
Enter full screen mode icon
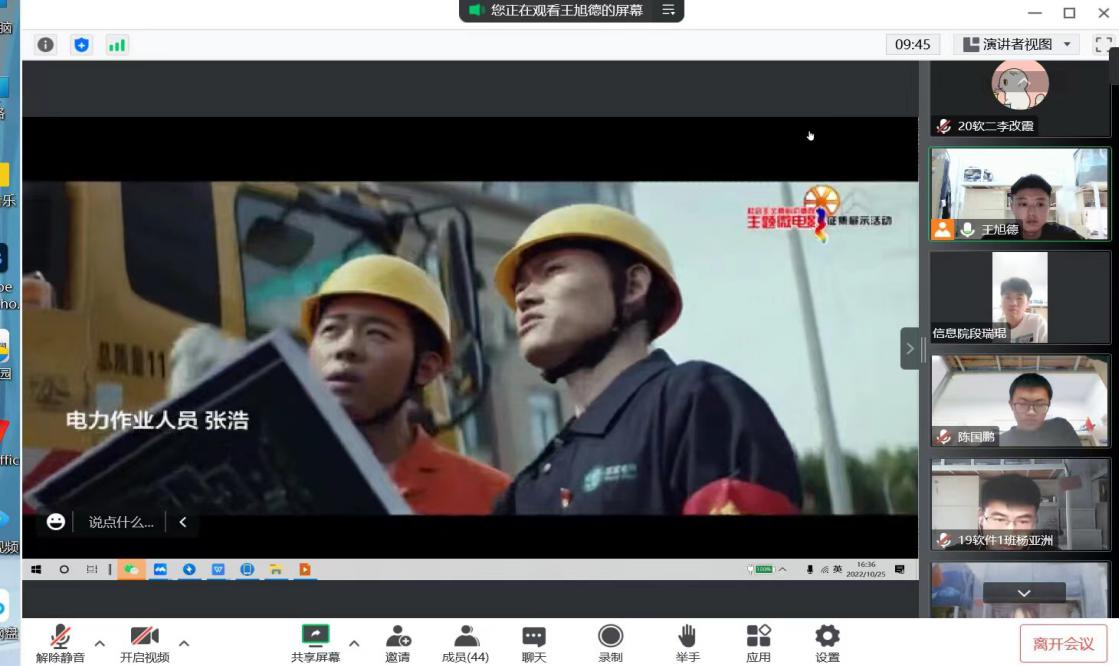(x=1104, y=44)
